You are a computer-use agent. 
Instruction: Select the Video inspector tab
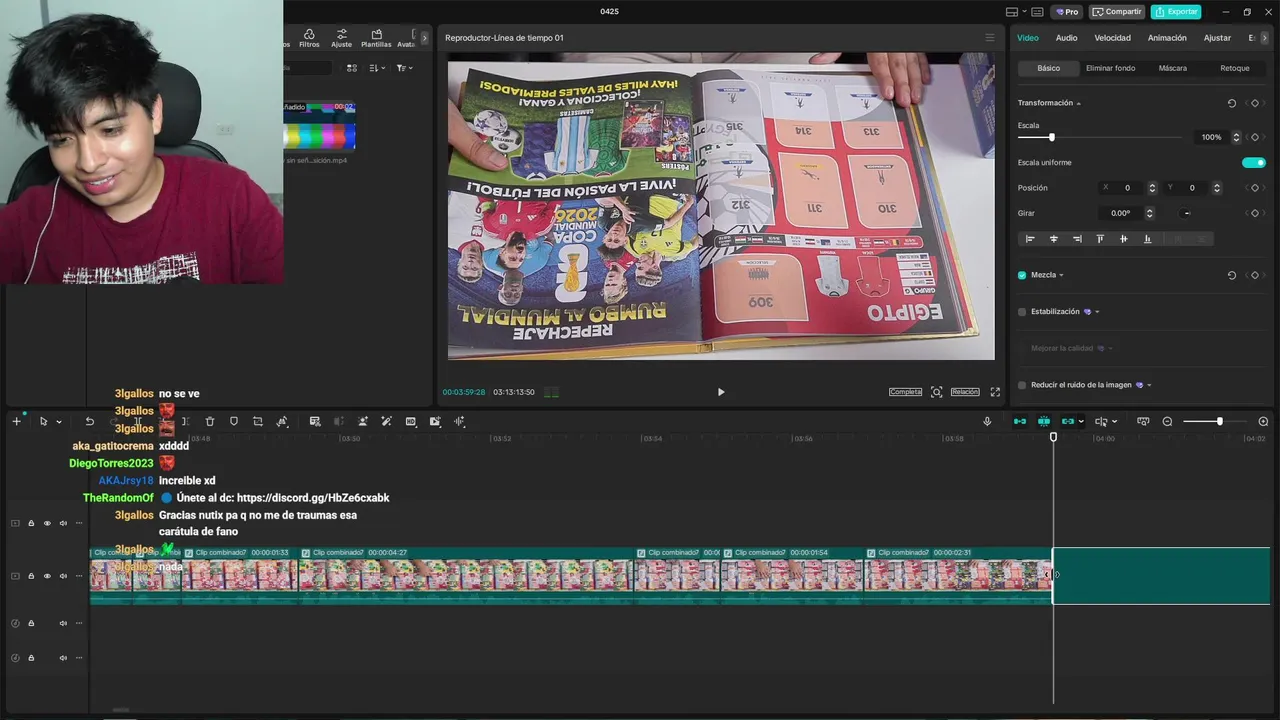(1028, 38)
